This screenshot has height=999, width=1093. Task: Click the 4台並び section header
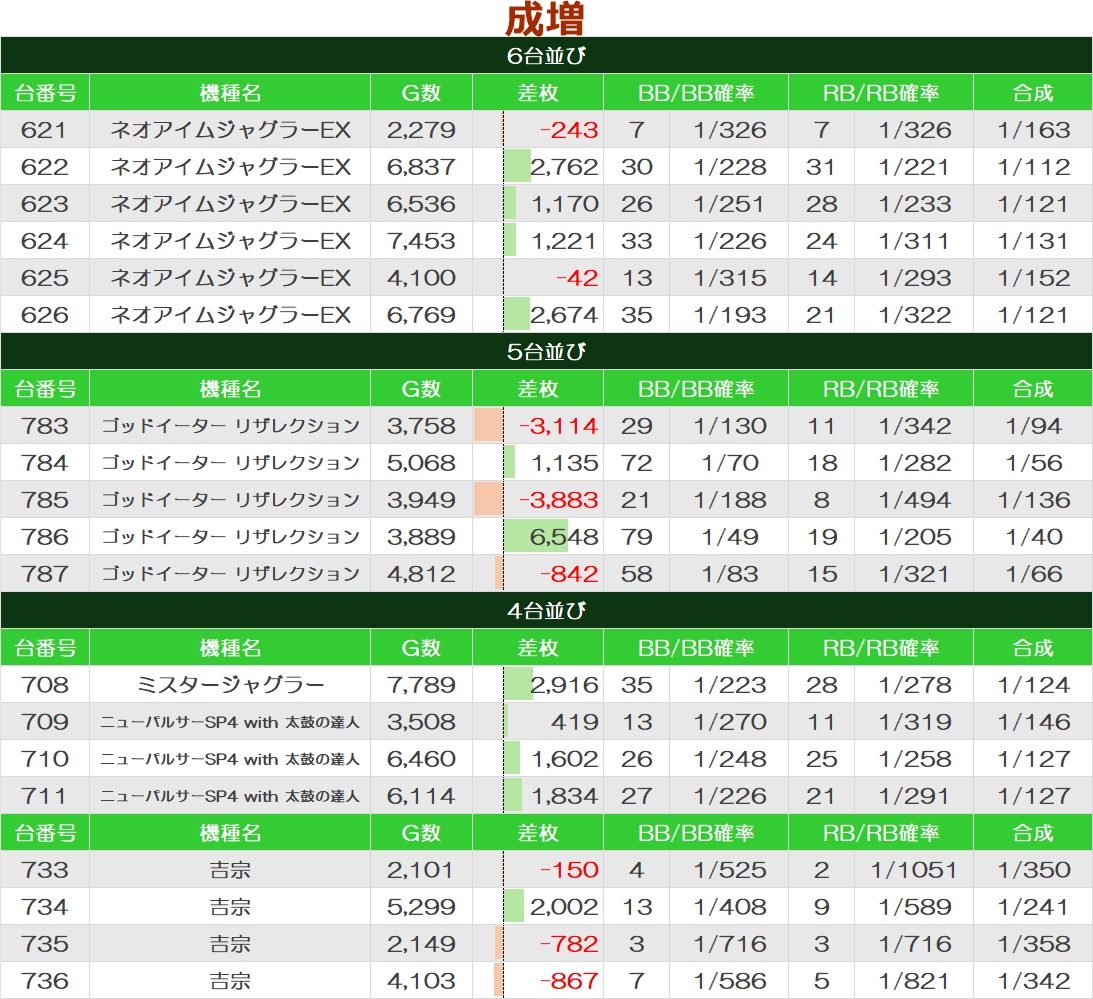[x=546, y=611]
